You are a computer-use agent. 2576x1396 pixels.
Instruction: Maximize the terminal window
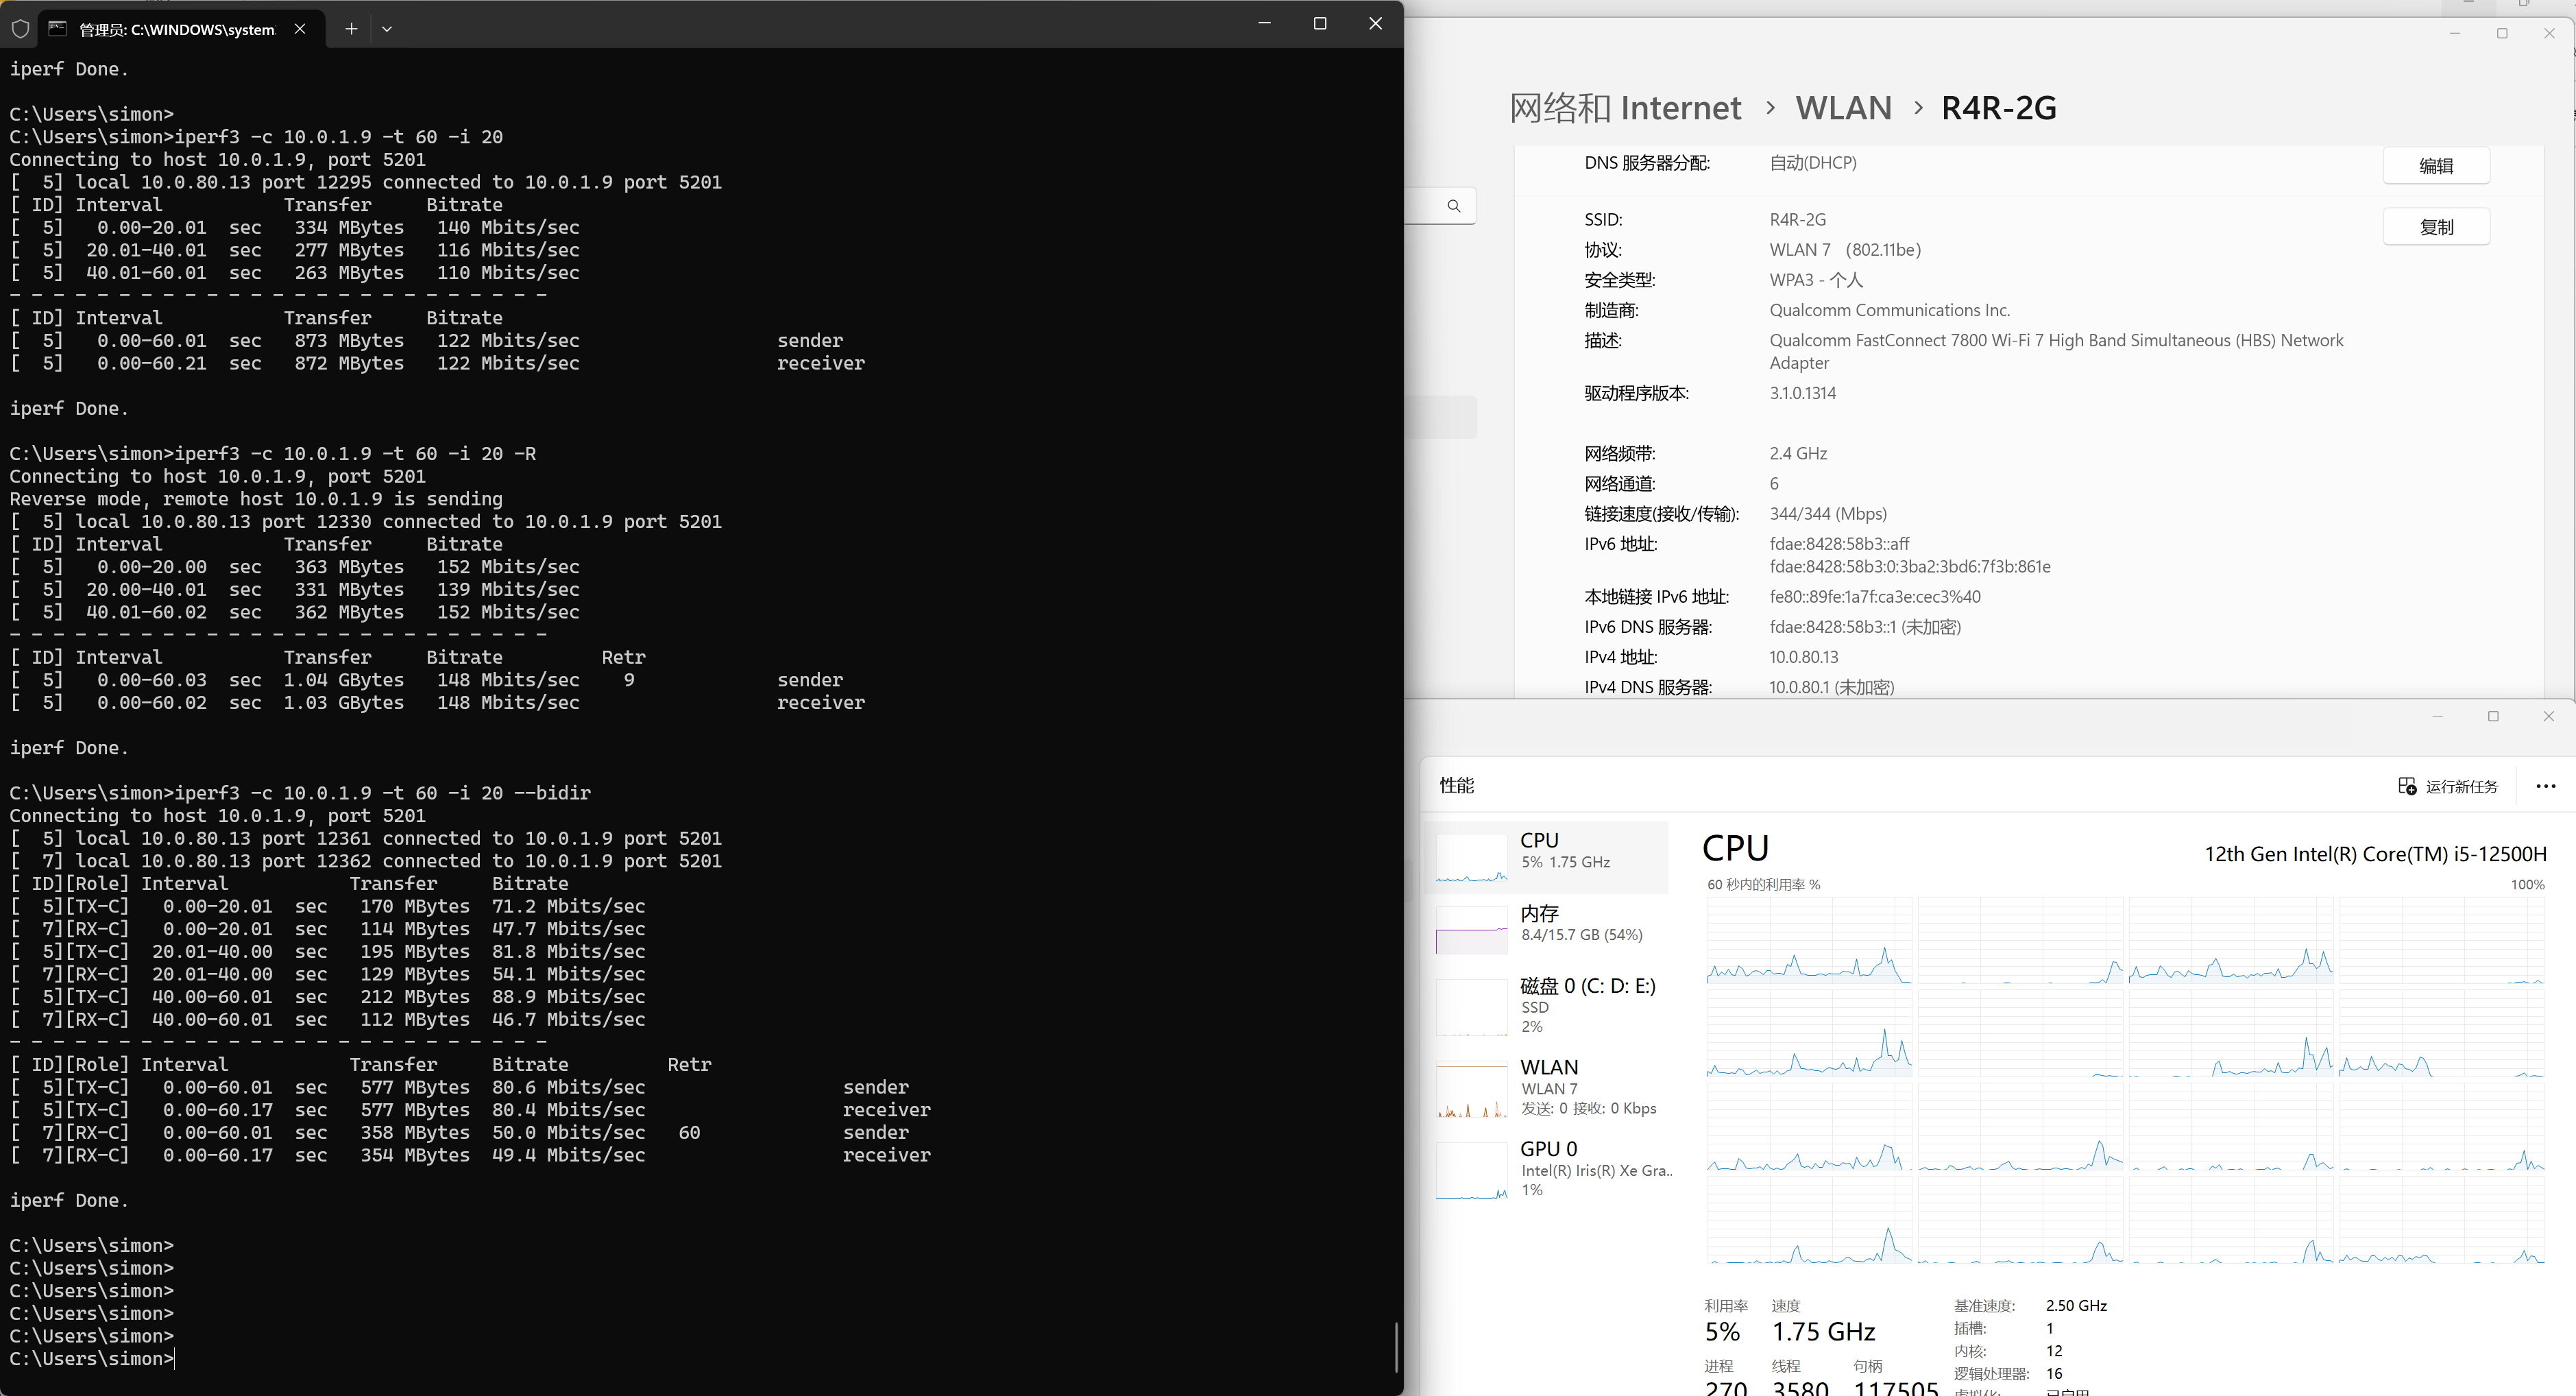click(x=1320, y=23)
